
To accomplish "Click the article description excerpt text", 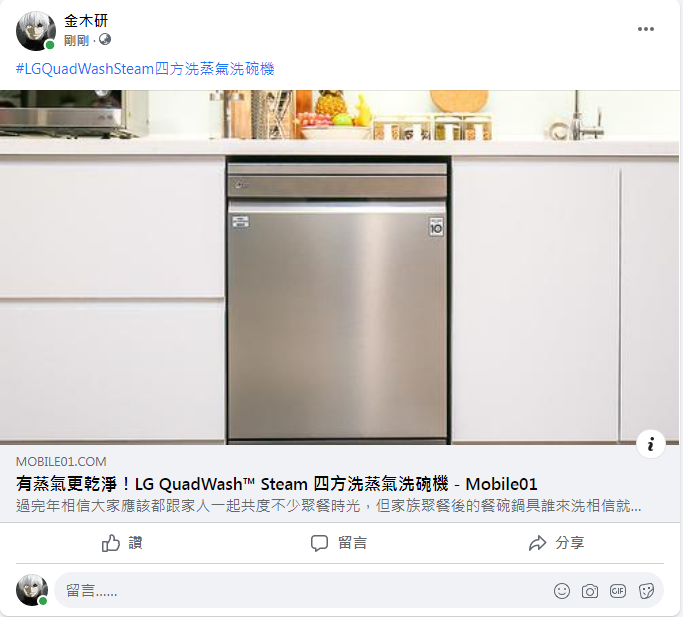I will (328, 506).
